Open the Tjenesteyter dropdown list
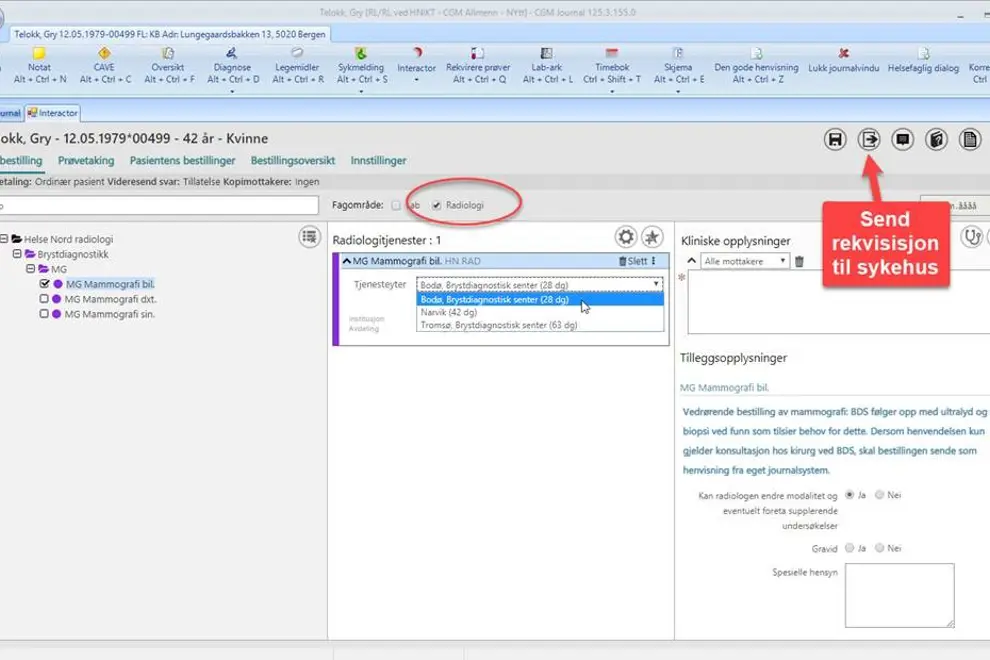The image size is (990, 660). pyautogui.click(x=655, y=284)
